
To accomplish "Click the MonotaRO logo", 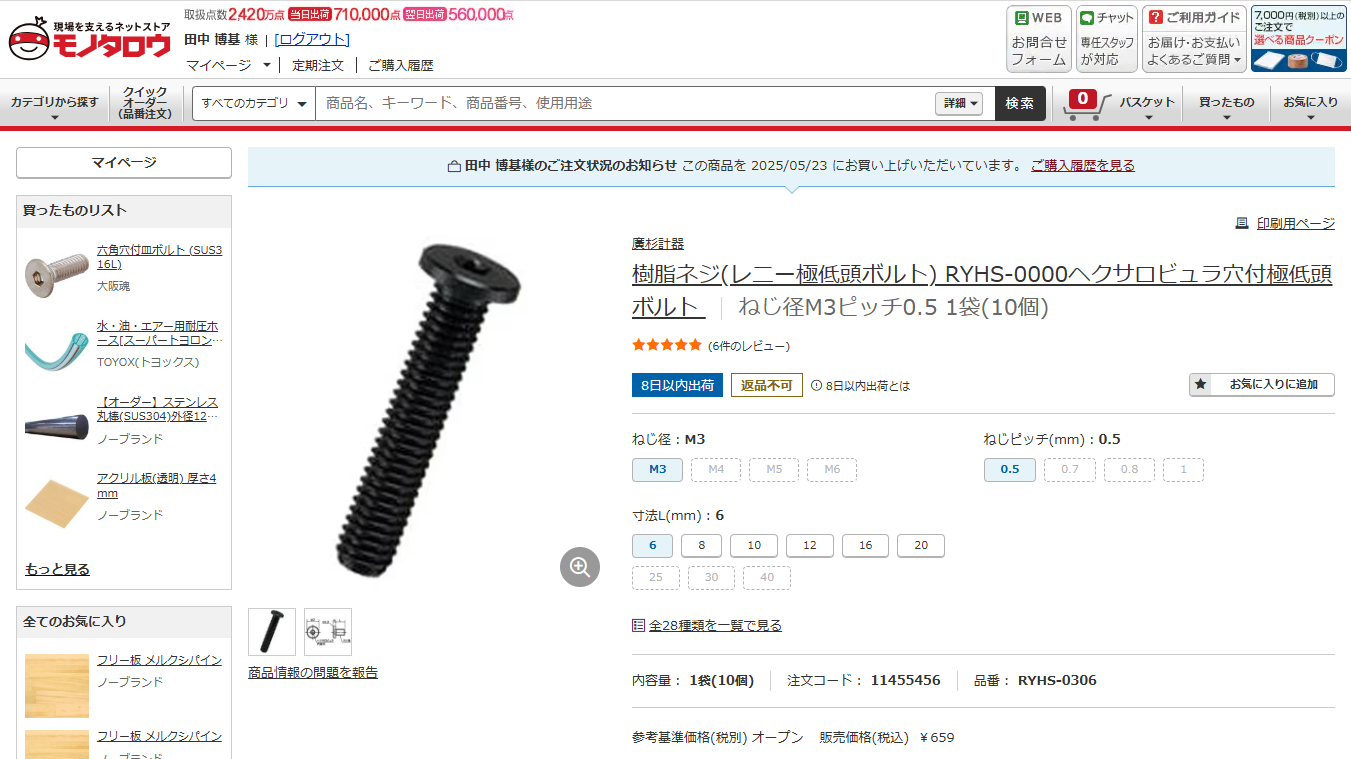I will coord(90,39).
